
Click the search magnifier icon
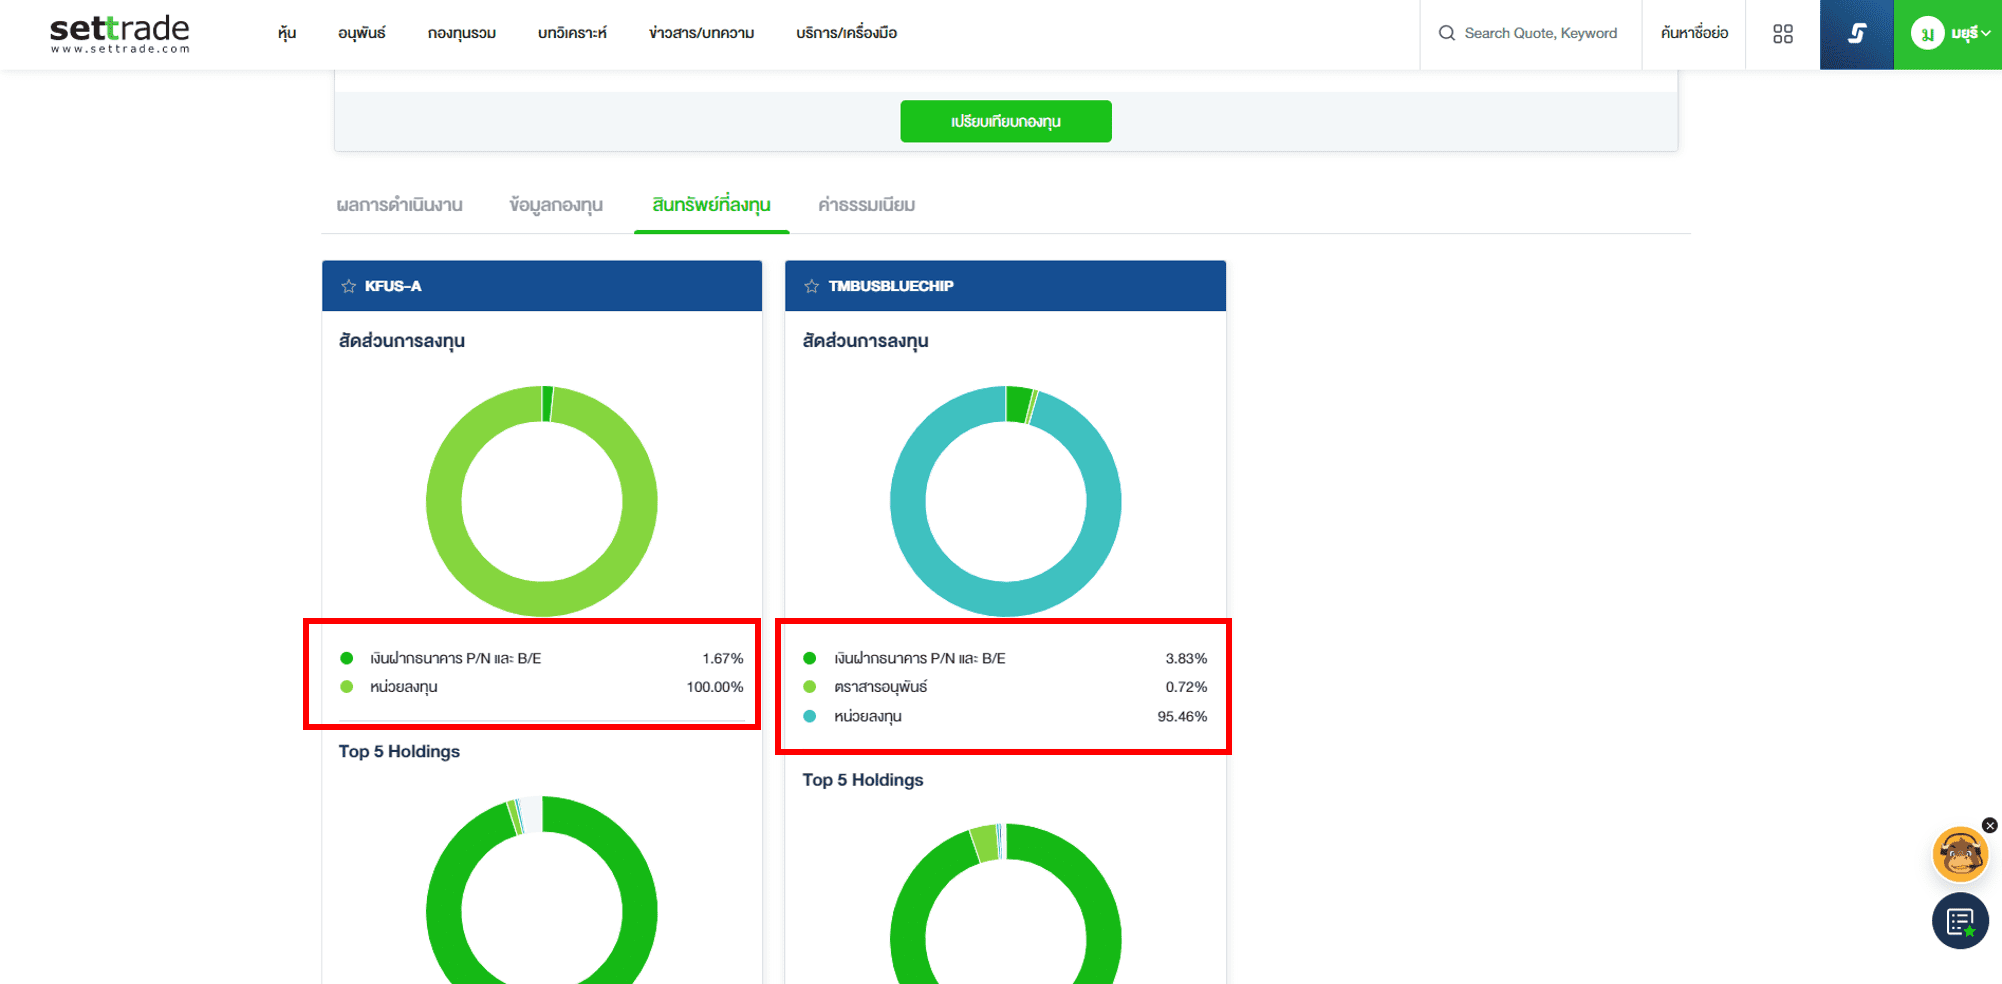click(1446, 33)
